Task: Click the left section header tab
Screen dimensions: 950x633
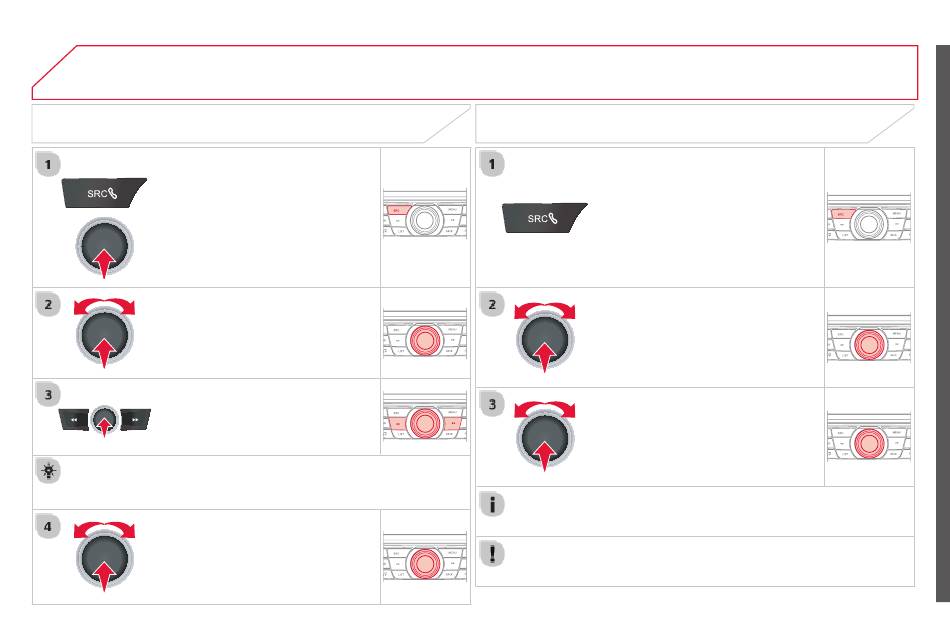Action: click(x=251, y=123)
